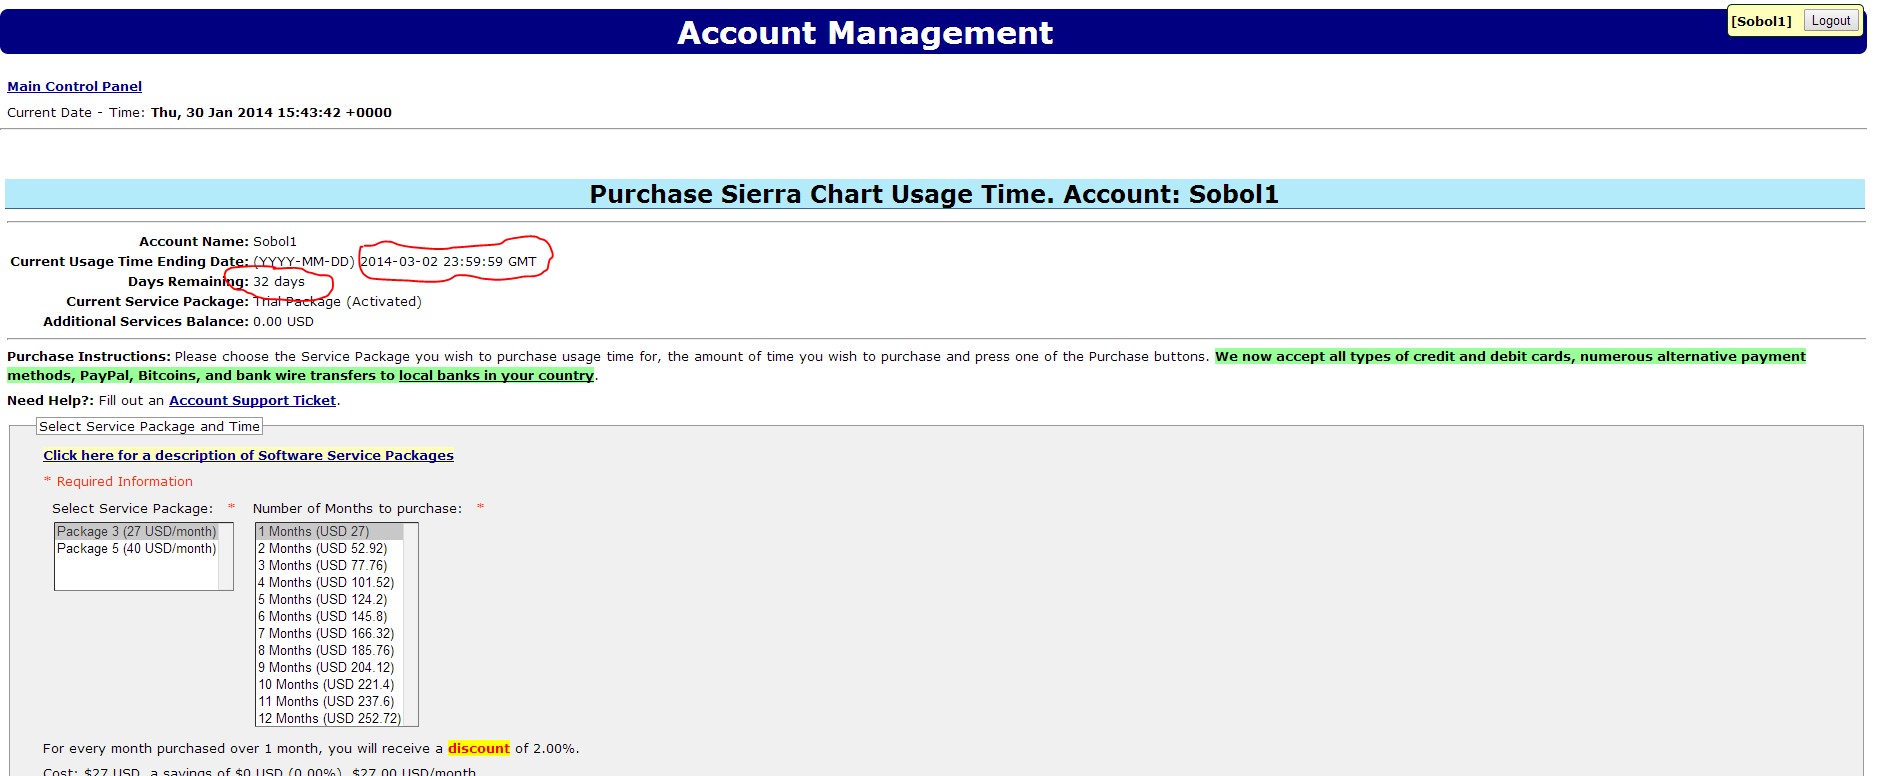
Task: Select Package 3 (27 USD/month)
Action: (x=136, y=532)
